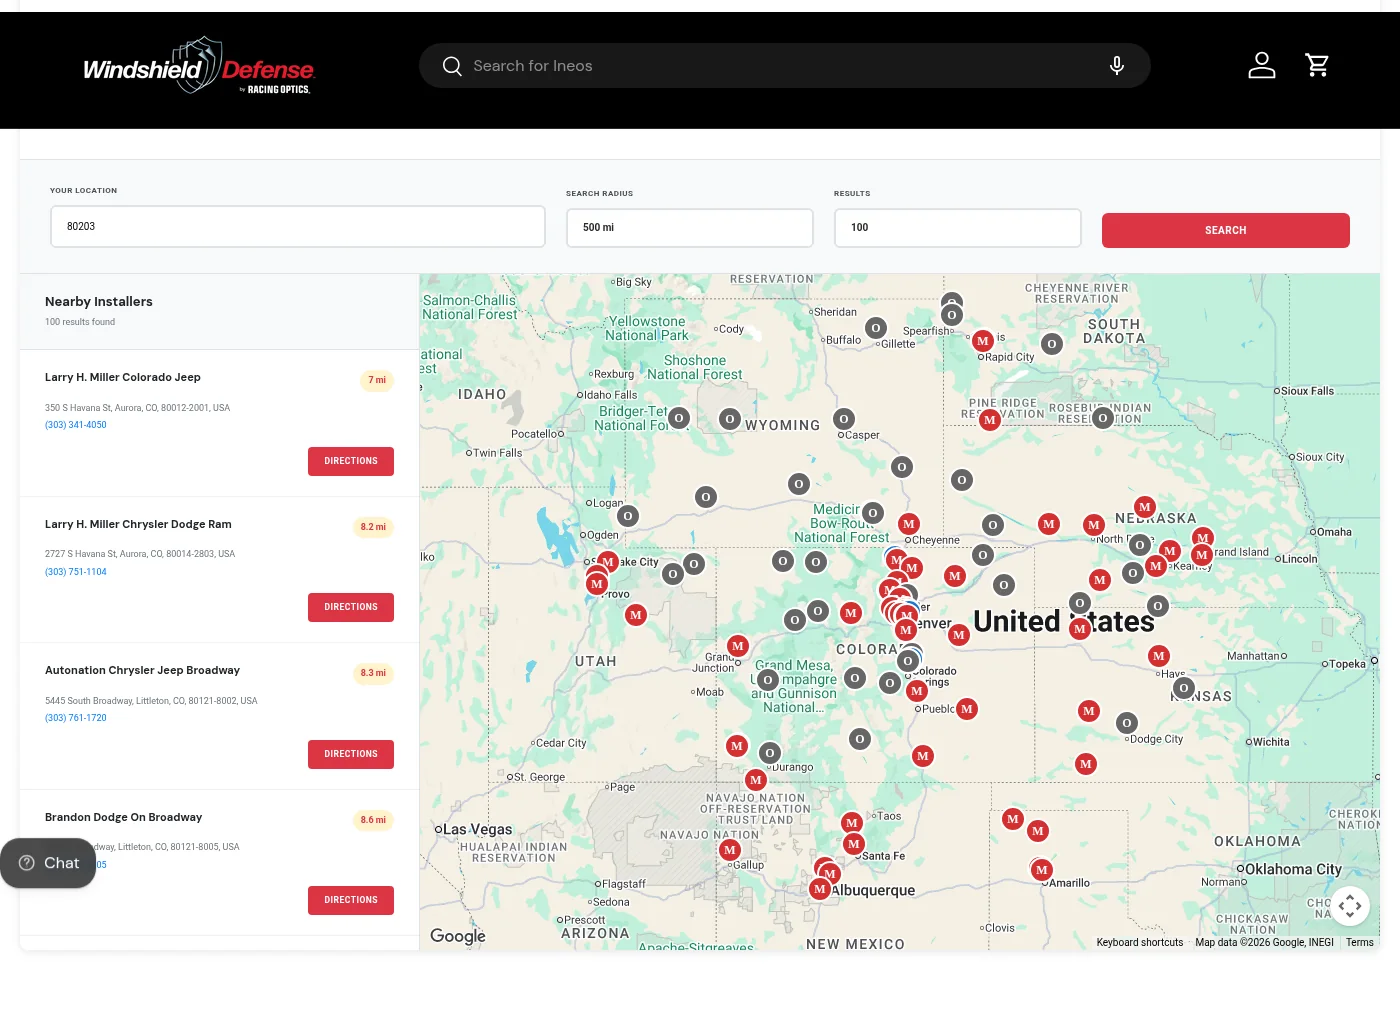Open the Chat widget
The image size is (1400, 1014).
[x=48, y=863]
